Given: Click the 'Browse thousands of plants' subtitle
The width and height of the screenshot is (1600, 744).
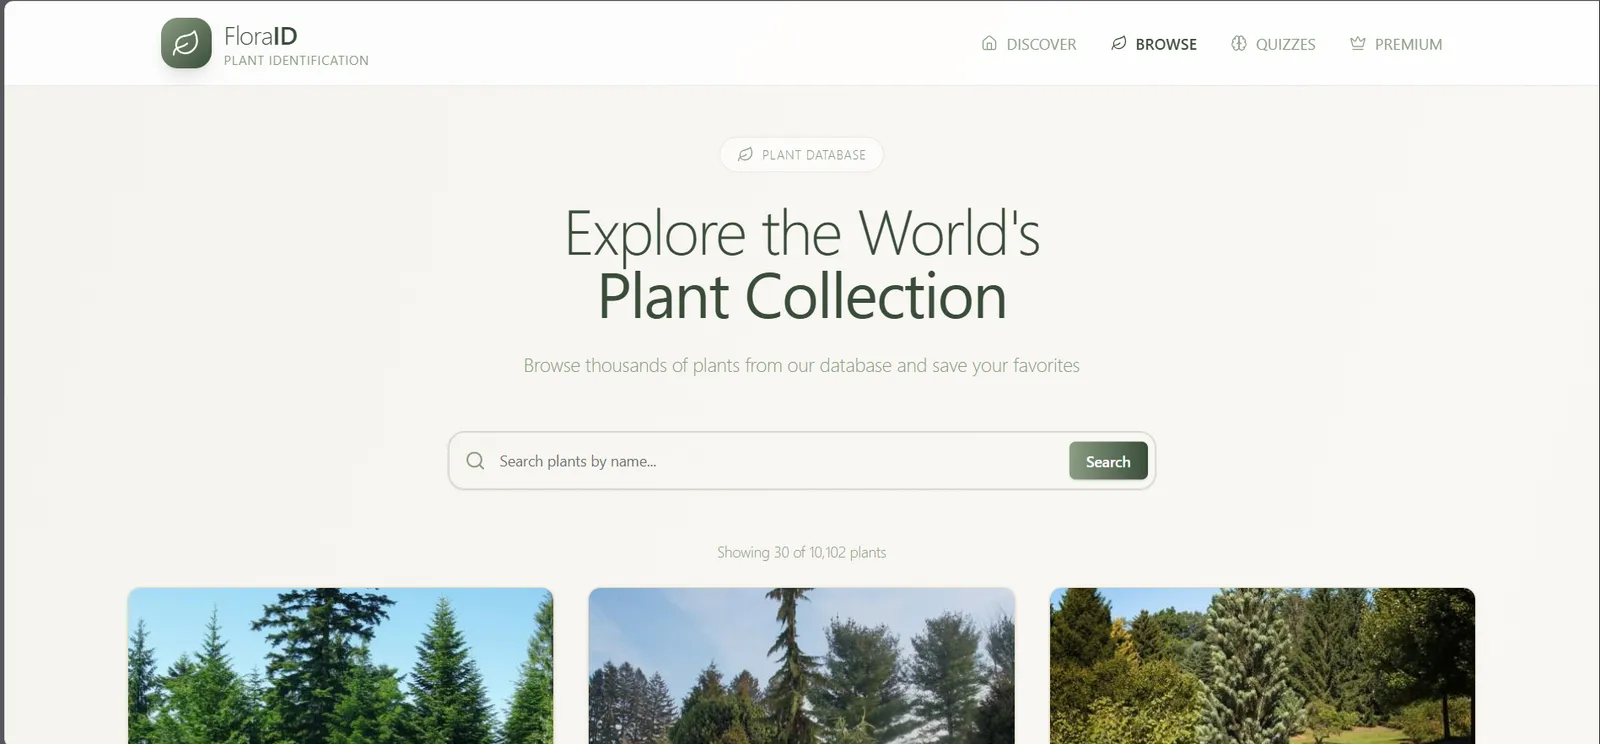Looking at the screenshot, I should [802, 366].
